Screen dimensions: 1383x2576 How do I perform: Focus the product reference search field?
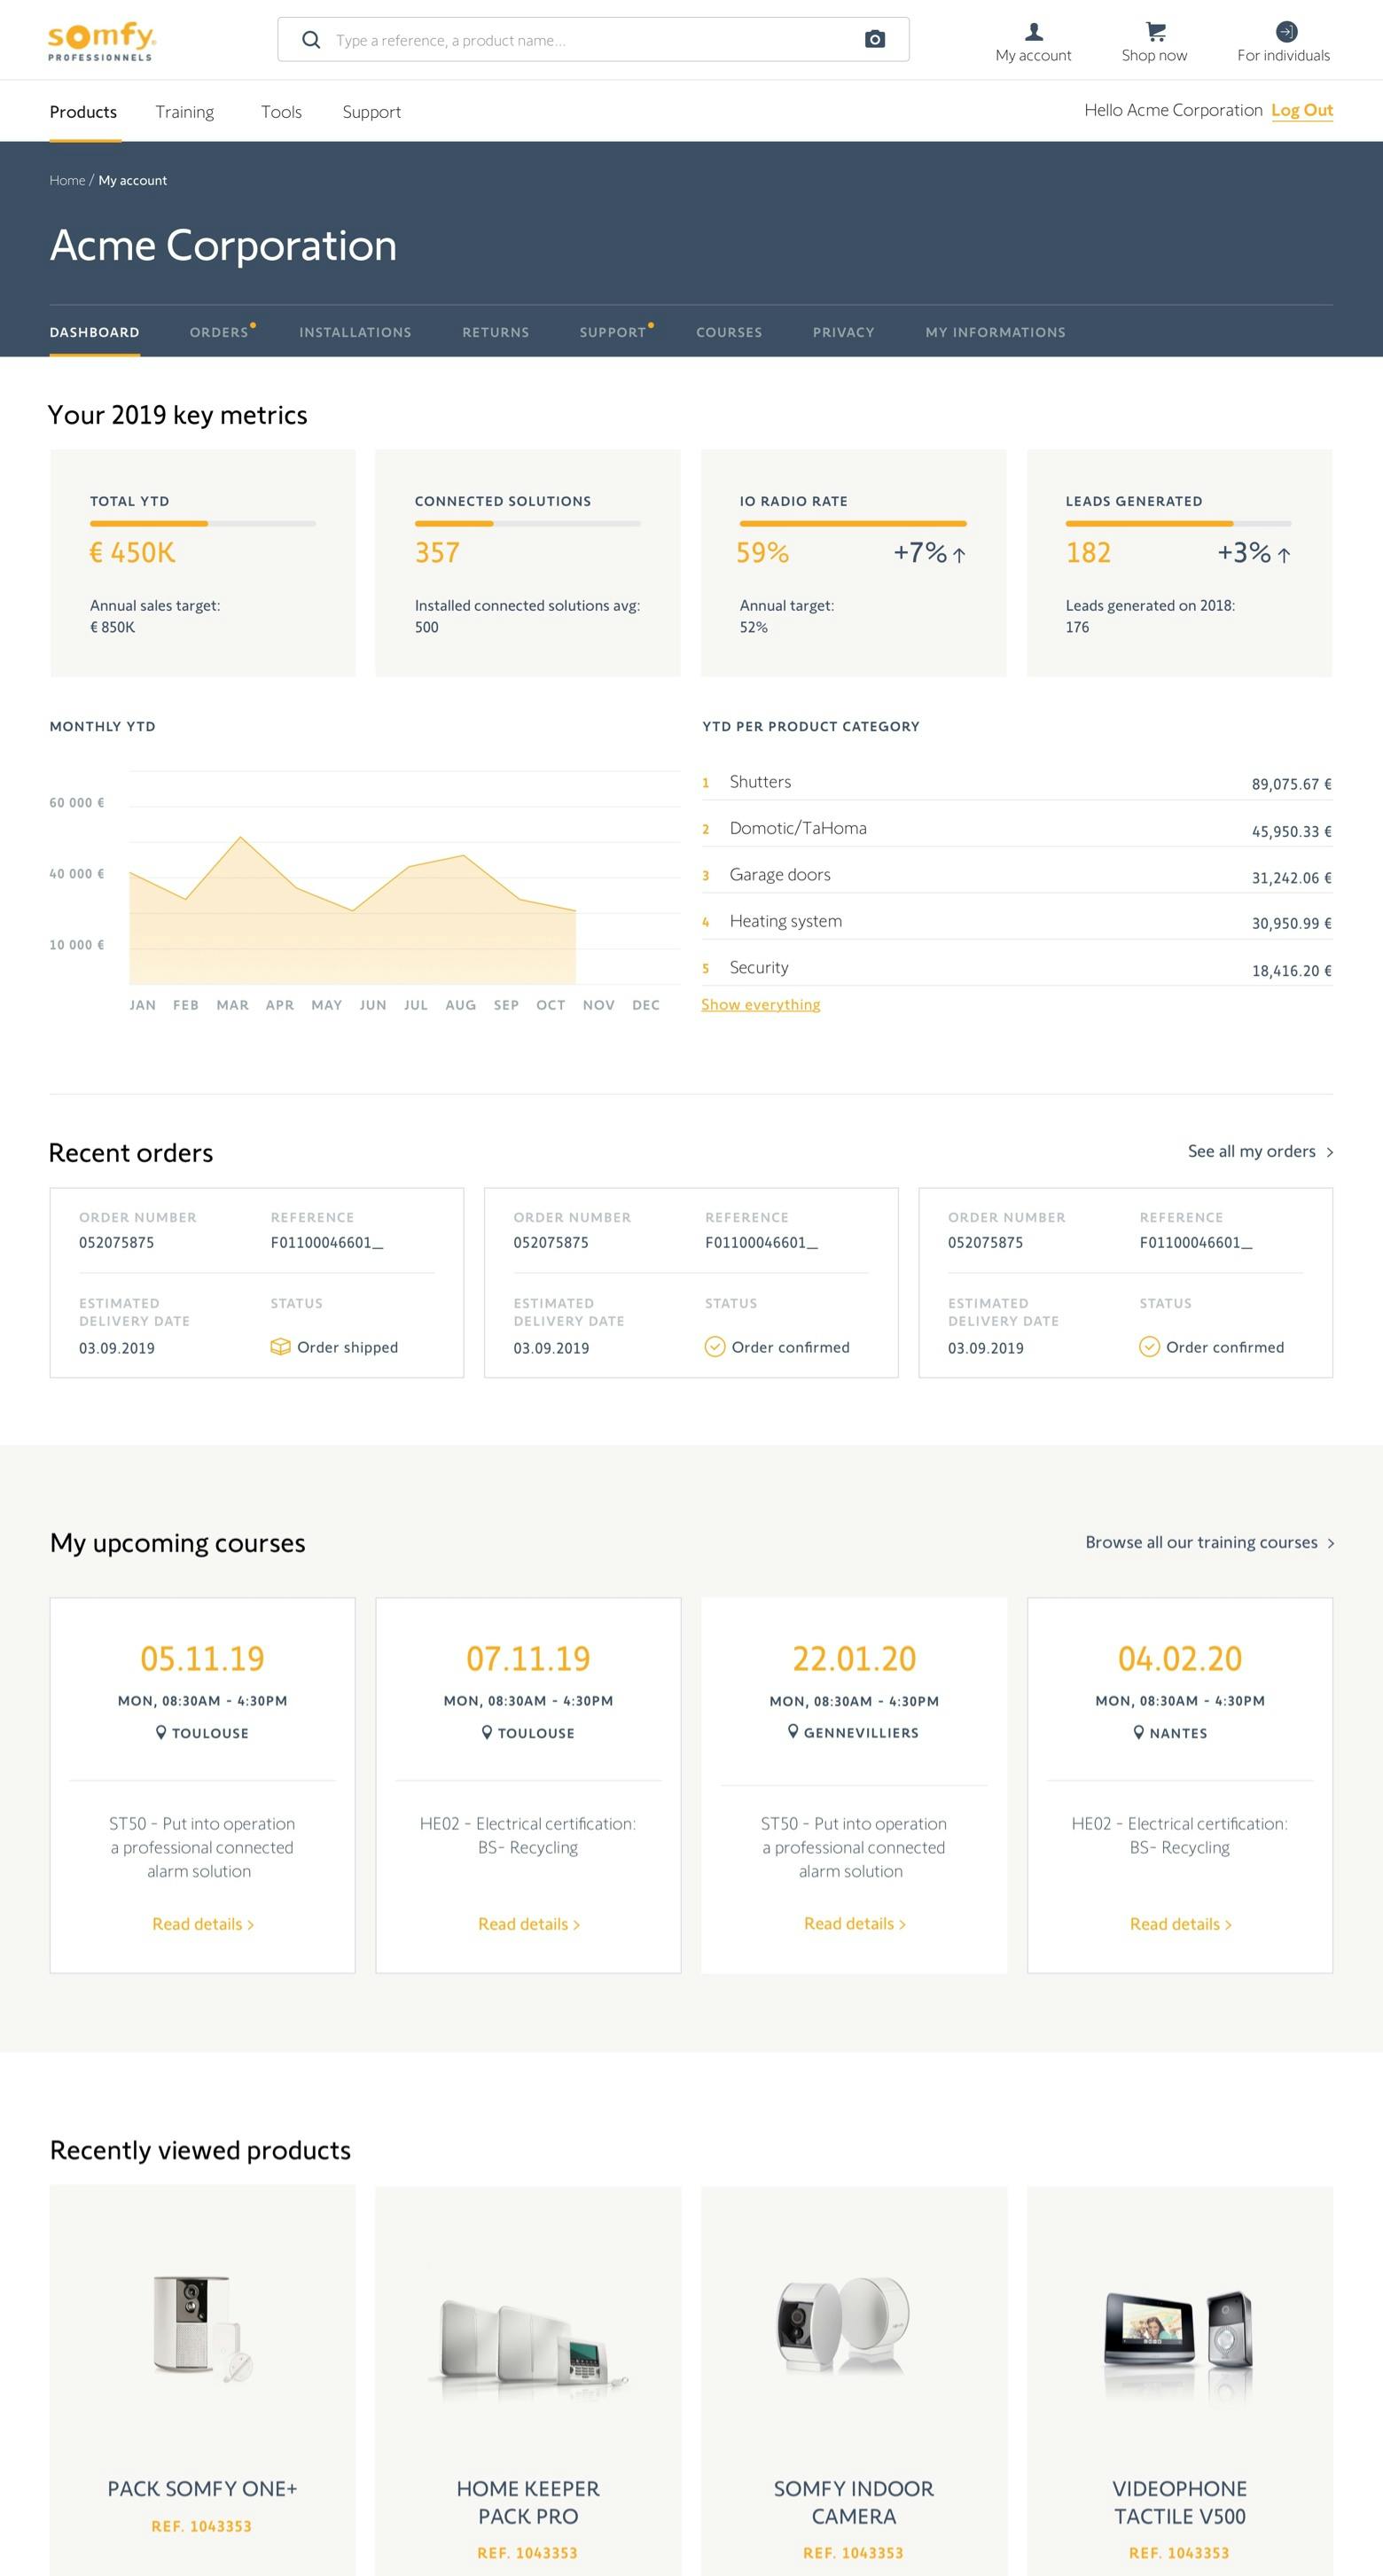point(593,40)
